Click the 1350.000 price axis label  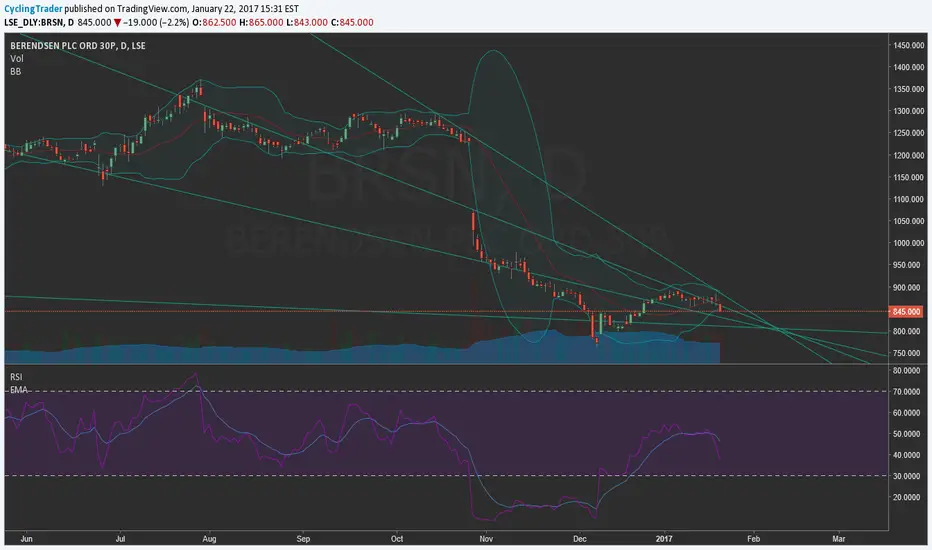click(909, 89)
